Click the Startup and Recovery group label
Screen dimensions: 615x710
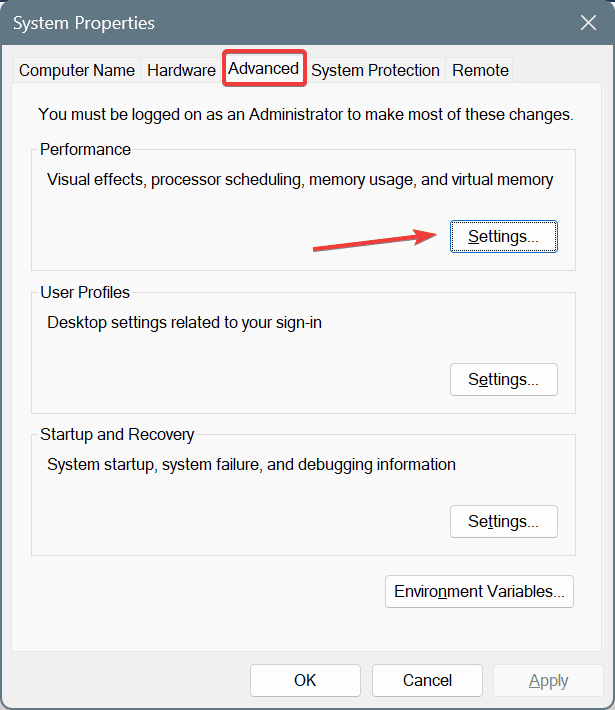(117, 435)
